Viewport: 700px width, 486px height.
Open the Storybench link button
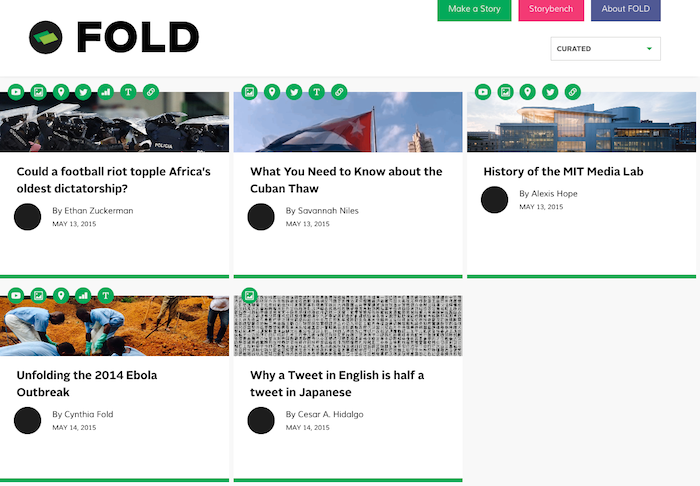click(551, 10)
